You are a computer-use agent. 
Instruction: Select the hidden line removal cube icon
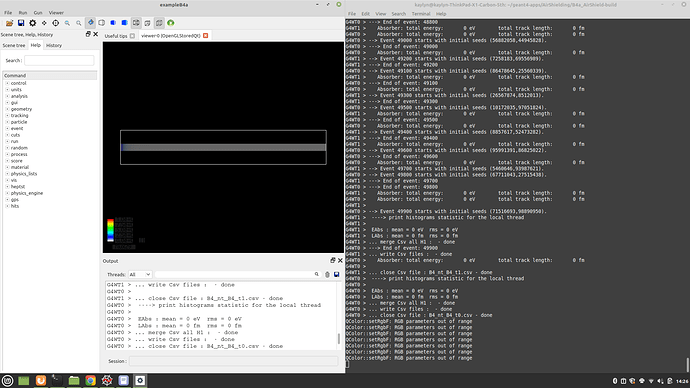[102, 23]
